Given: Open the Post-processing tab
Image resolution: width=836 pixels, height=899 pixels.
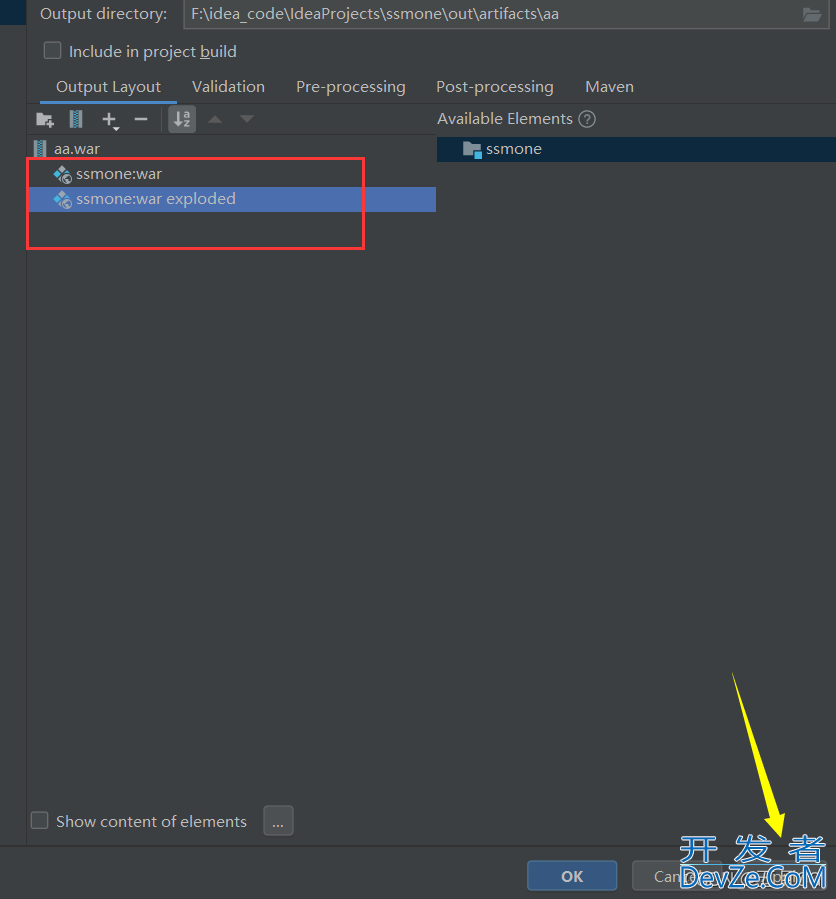Looking at the screenshot, I should pos(495,87).
